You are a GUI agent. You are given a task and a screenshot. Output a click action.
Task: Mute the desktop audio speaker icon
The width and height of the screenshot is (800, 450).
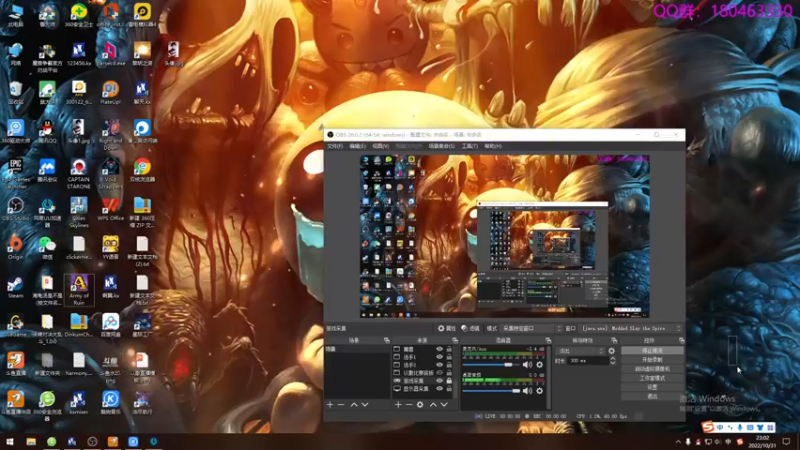[527, 391]
